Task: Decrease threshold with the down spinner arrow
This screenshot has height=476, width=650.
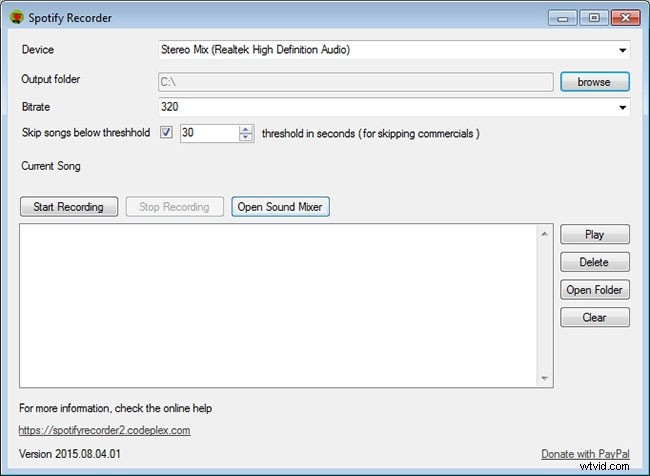Action: pyautogui.click(x=246, y=138)
